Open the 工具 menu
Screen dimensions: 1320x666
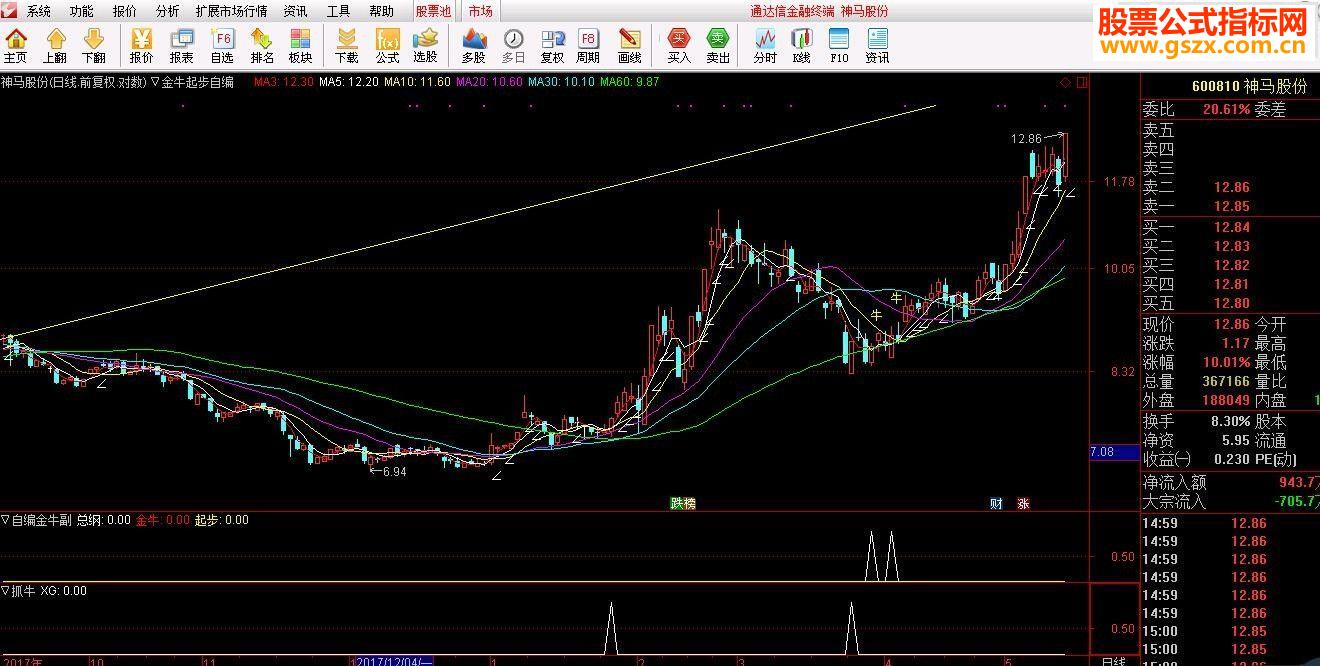pos(338,11)
